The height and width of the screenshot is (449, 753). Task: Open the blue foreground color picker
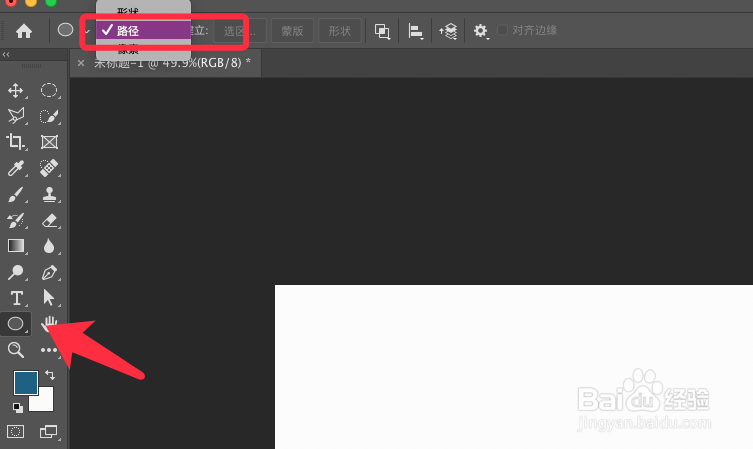pyautogui.click(x=25, y=383)
